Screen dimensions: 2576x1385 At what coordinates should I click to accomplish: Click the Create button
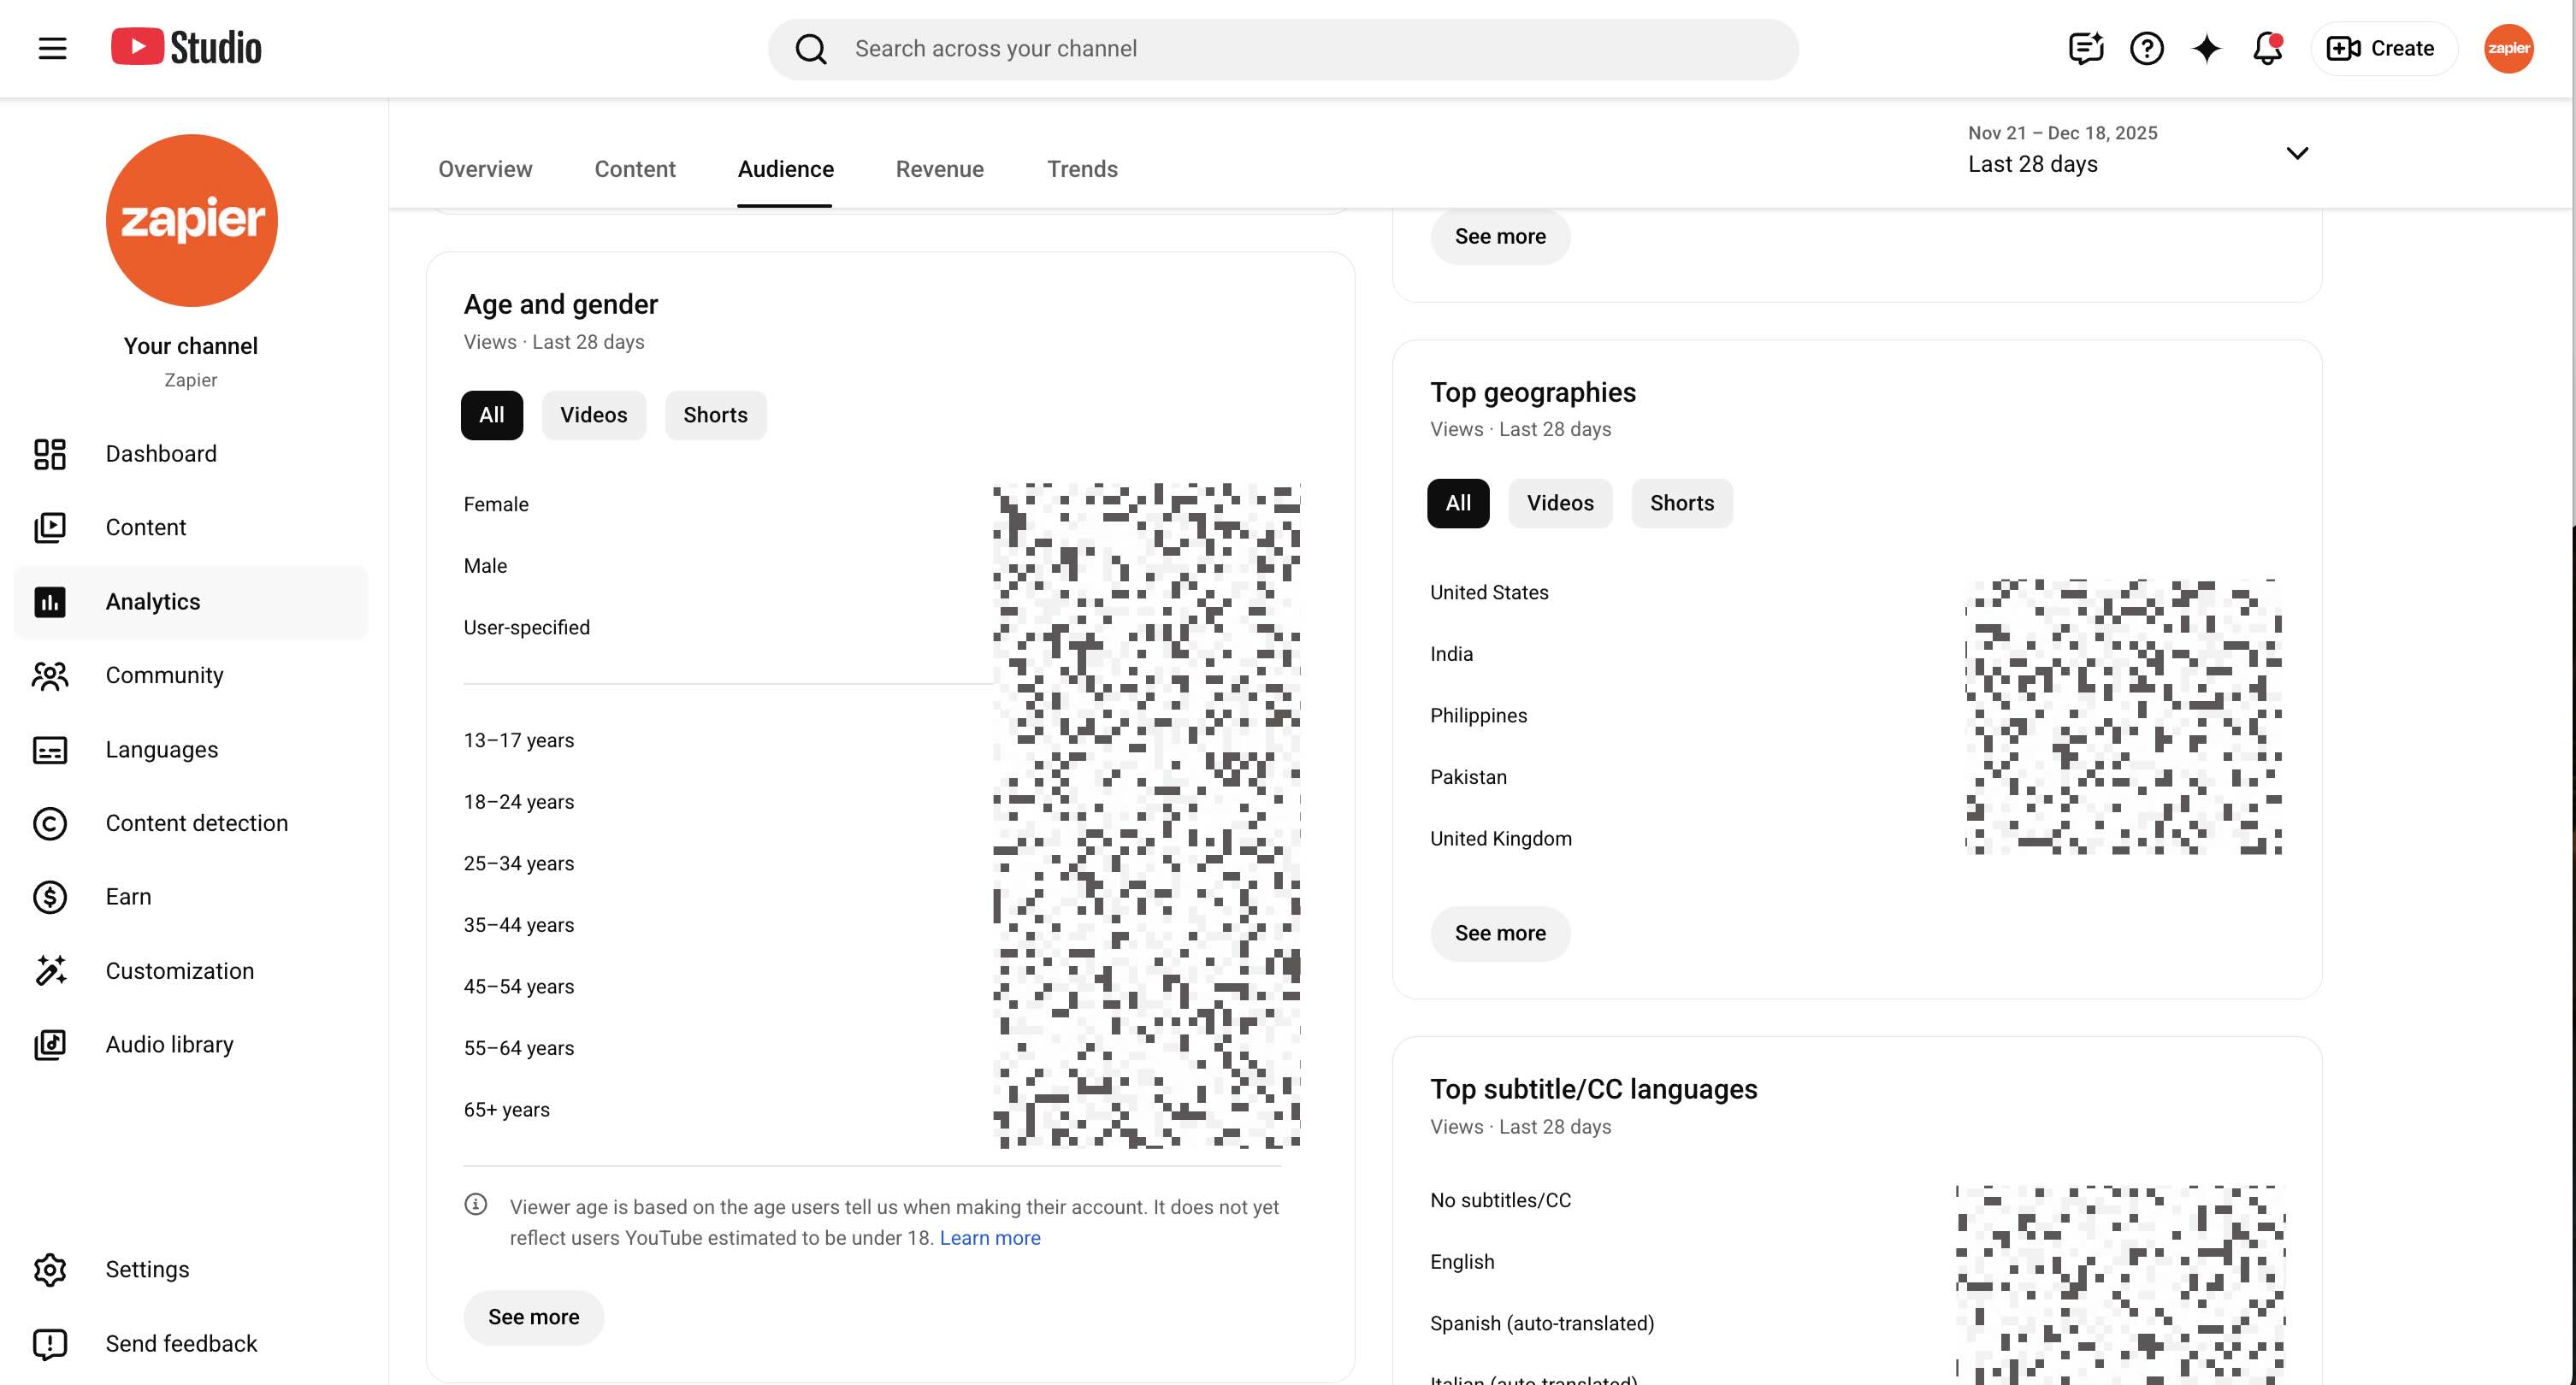2383,48
